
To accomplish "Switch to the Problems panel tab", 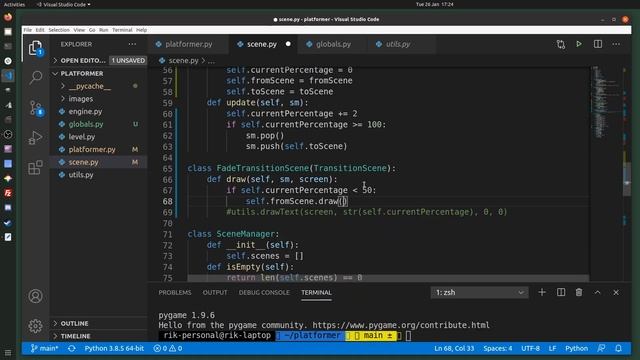I will (x=175, y=292).
